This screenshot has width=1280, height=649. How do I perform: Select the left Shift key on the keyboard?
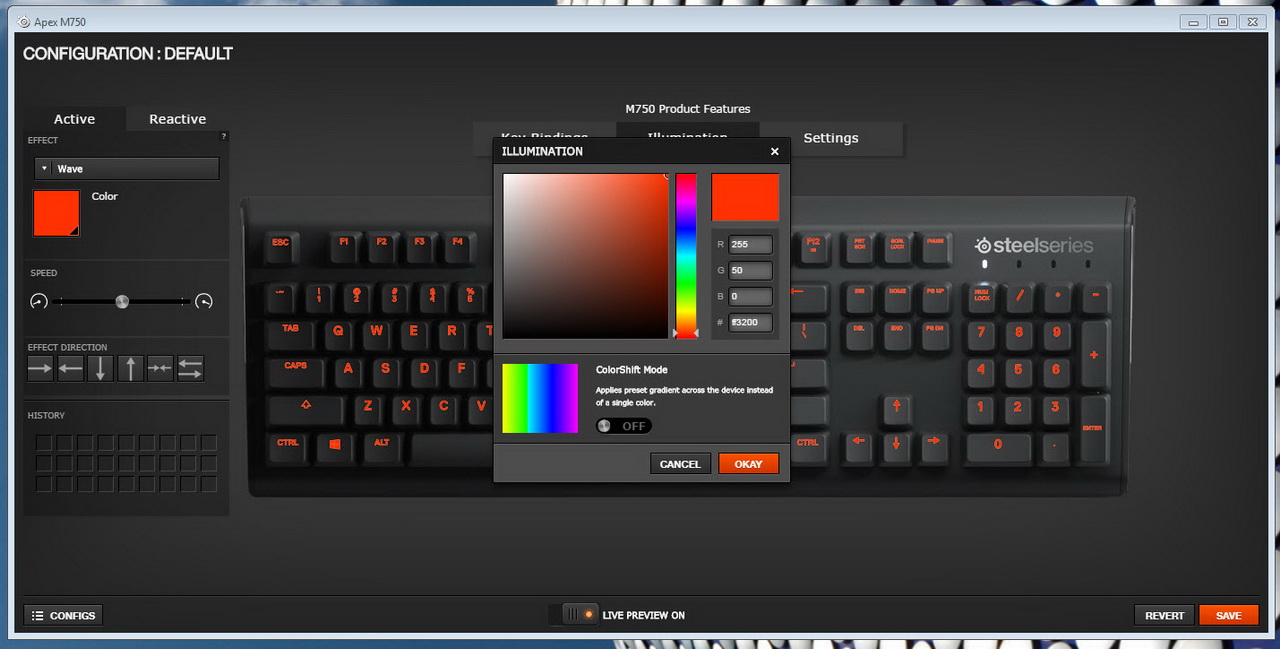(x=305, y=408)
